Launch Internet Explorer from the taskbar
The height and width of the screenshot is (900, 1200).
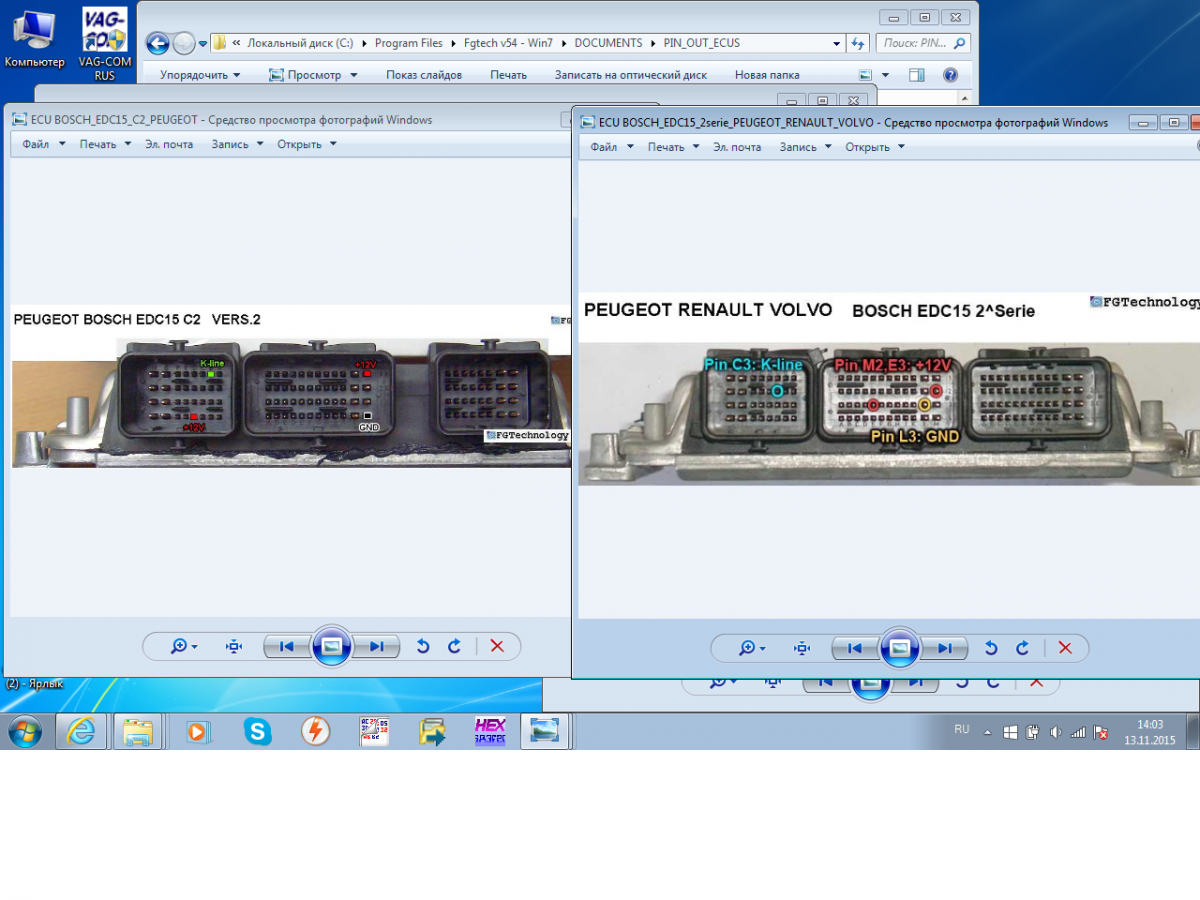click(81, 731)
